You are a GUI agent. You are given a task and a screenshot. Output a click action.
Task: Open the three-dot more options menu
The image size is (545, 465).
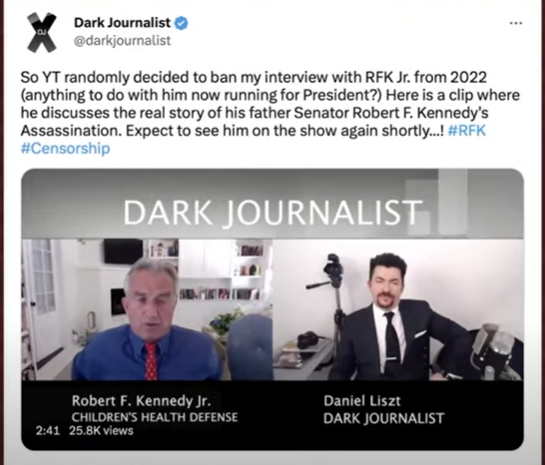516,23
